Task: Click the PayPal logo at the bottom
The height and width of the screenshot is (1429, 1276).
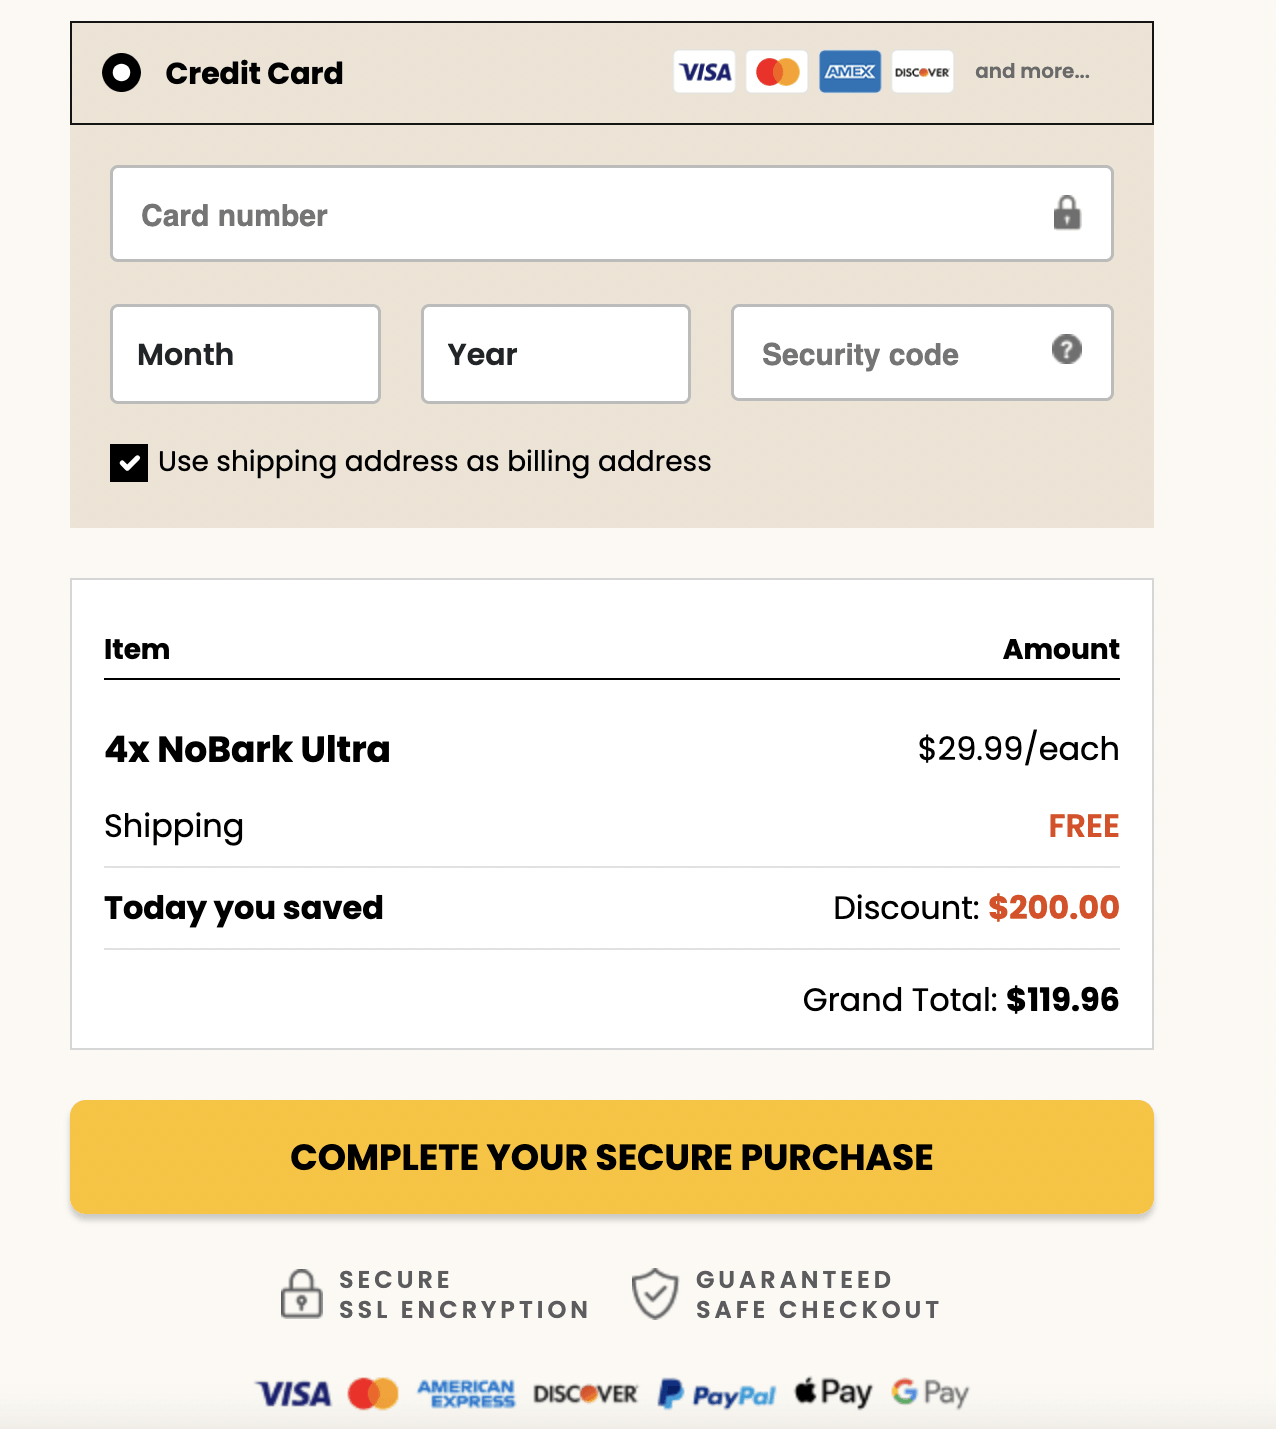Action: 716,1392
